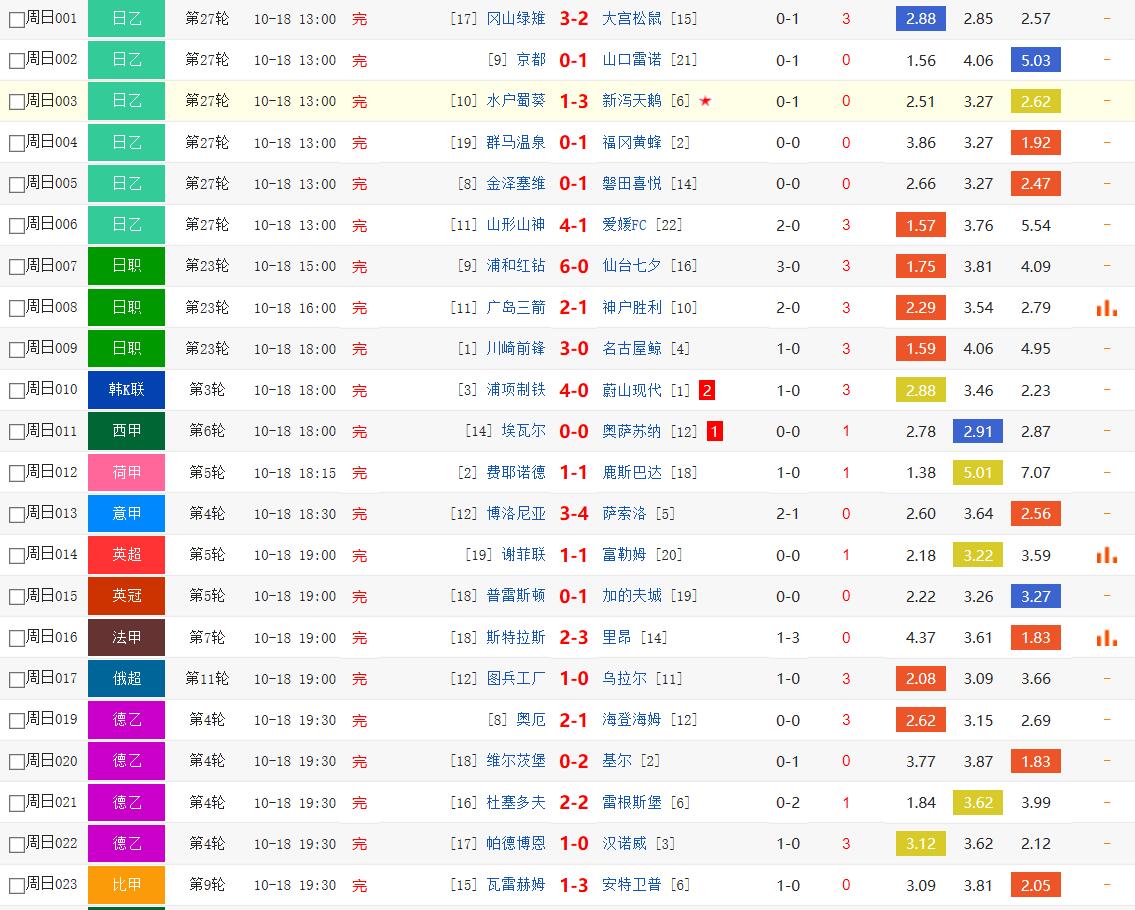Click highlighted blue odds 2.88 in row 周日001

coord(921,19)
